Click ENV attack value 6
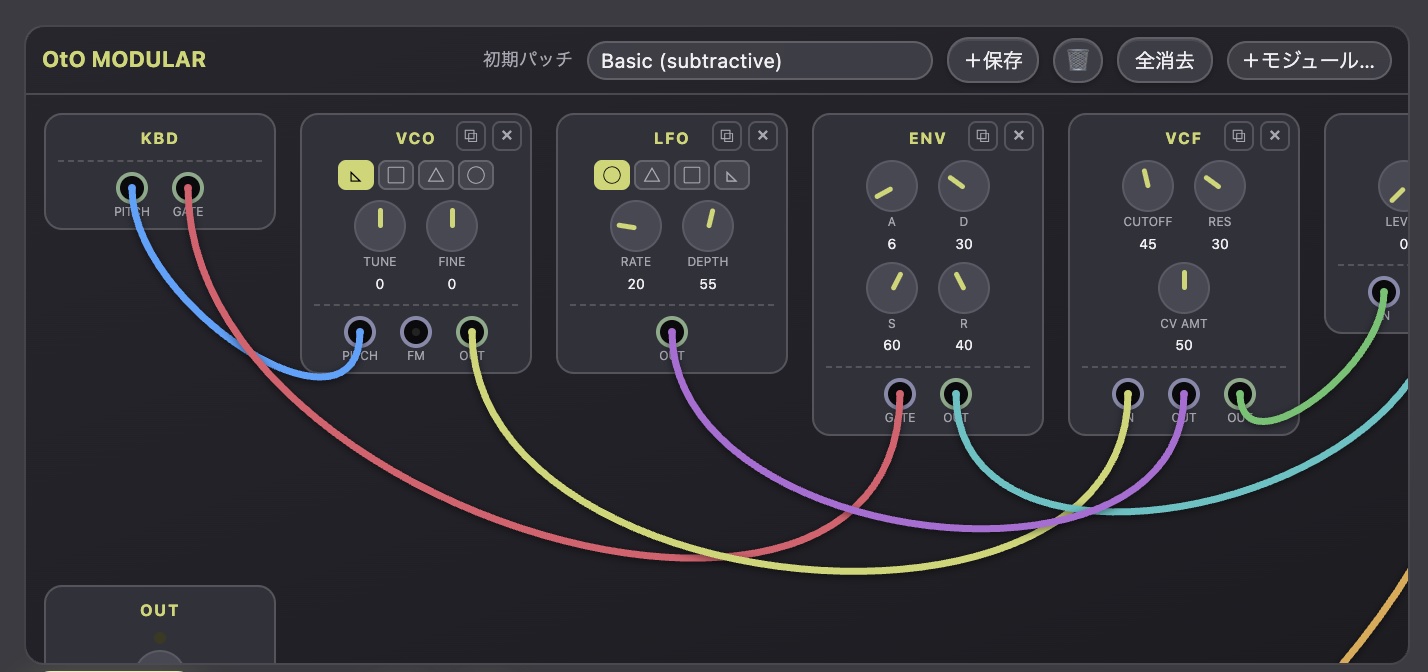1428x672 pixels. tap(892, 244)
